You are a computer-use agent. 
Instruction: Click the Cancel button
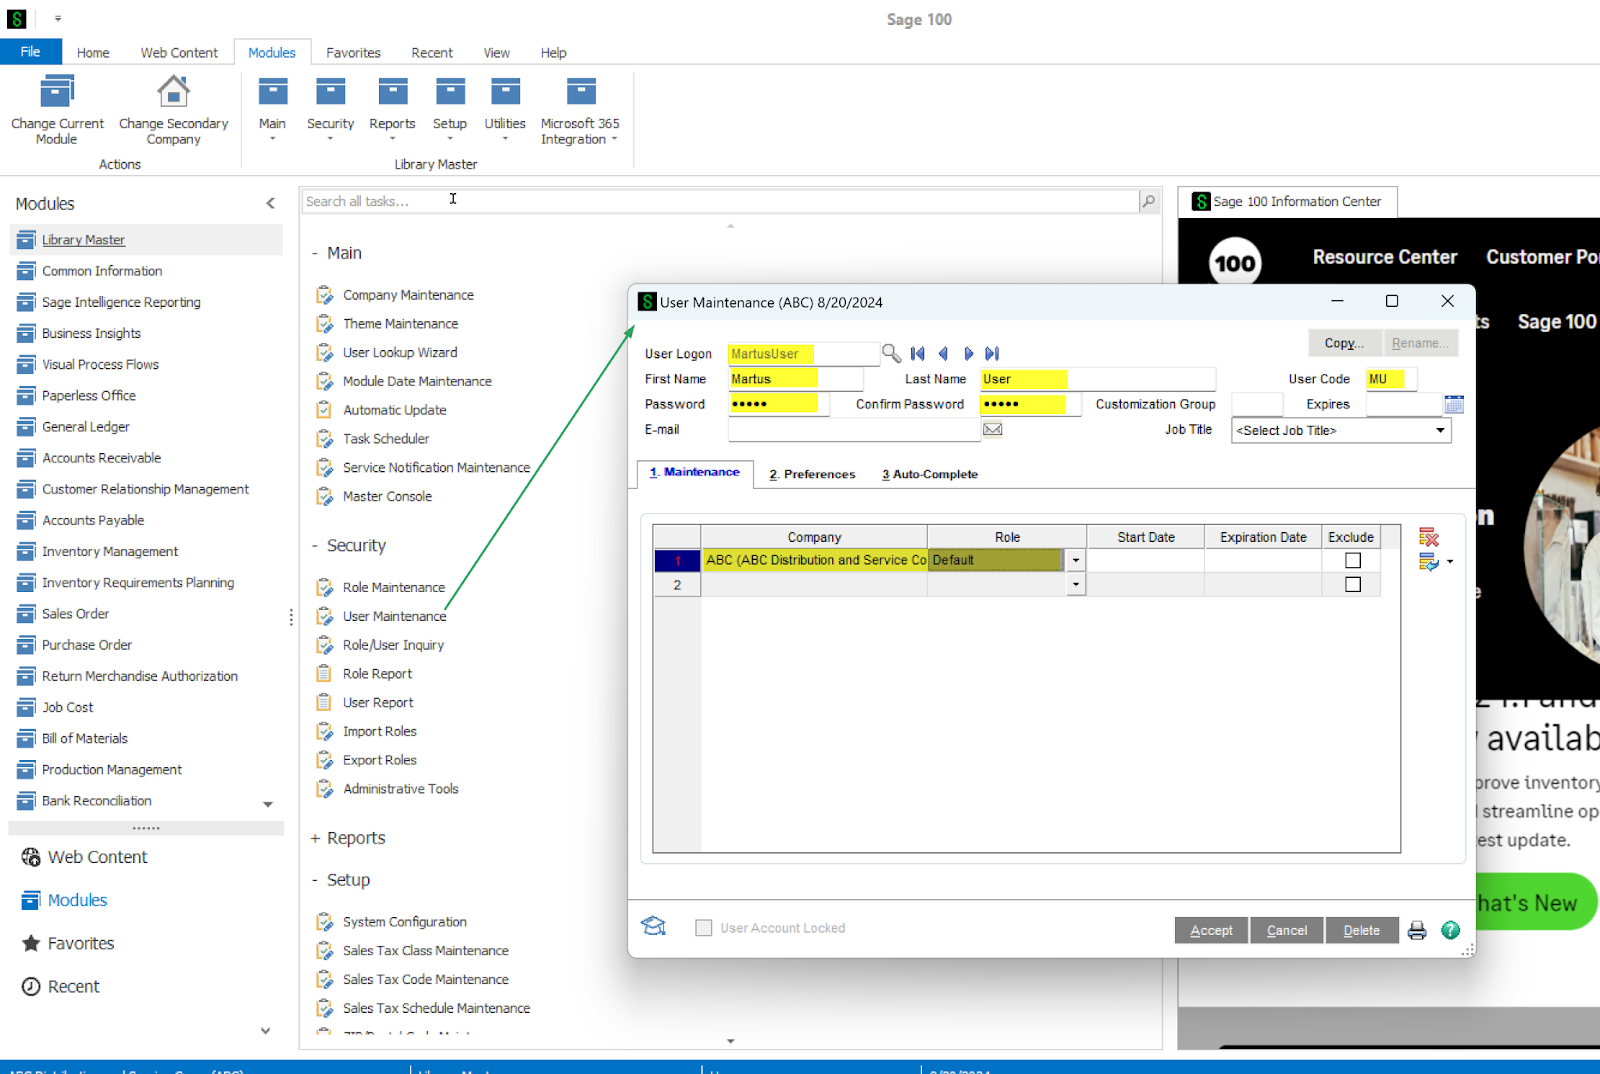1287,930
